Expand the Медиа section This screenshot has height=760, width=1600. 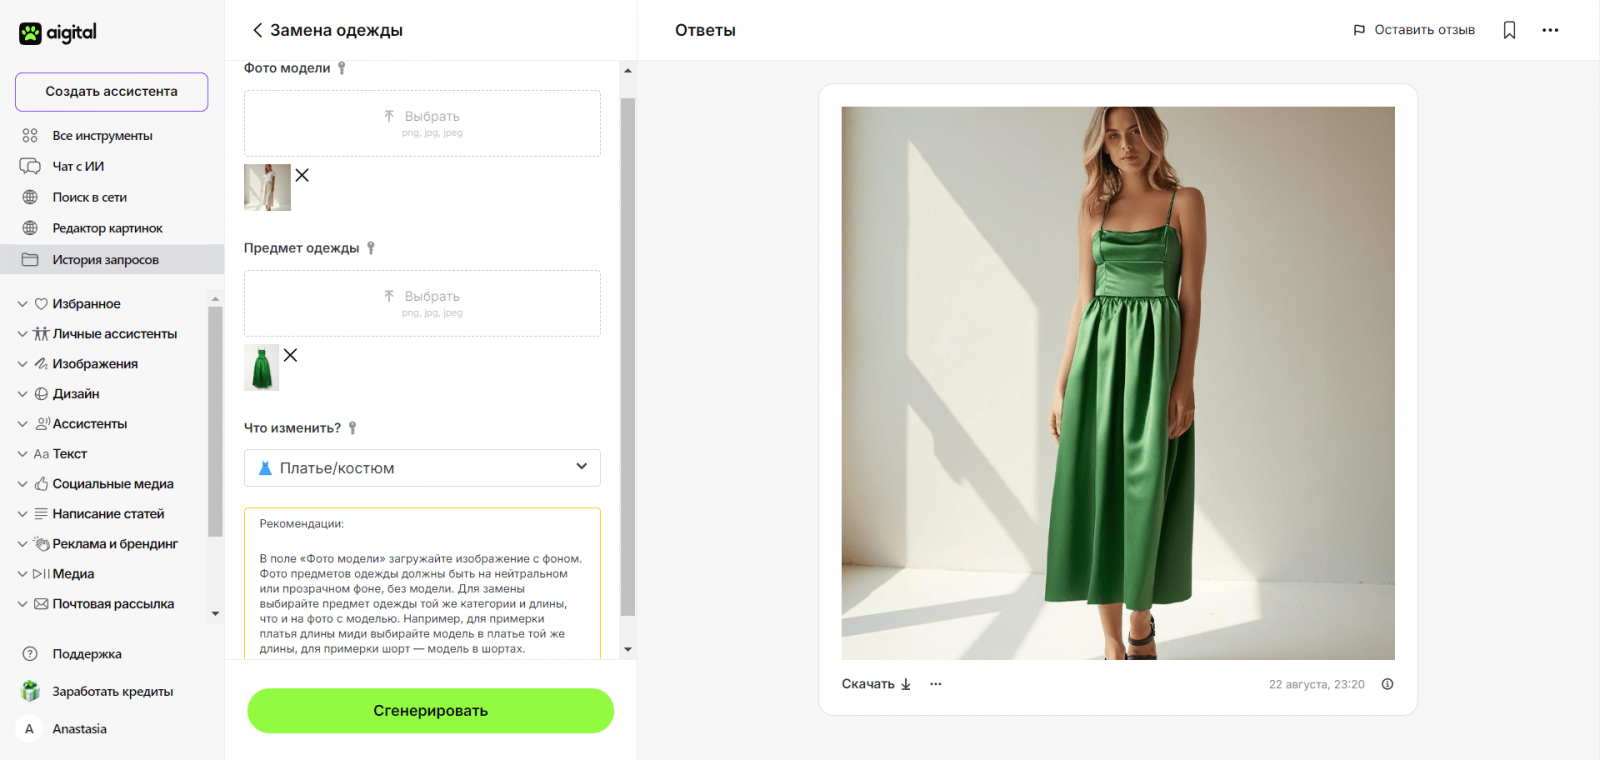point(22,574)
